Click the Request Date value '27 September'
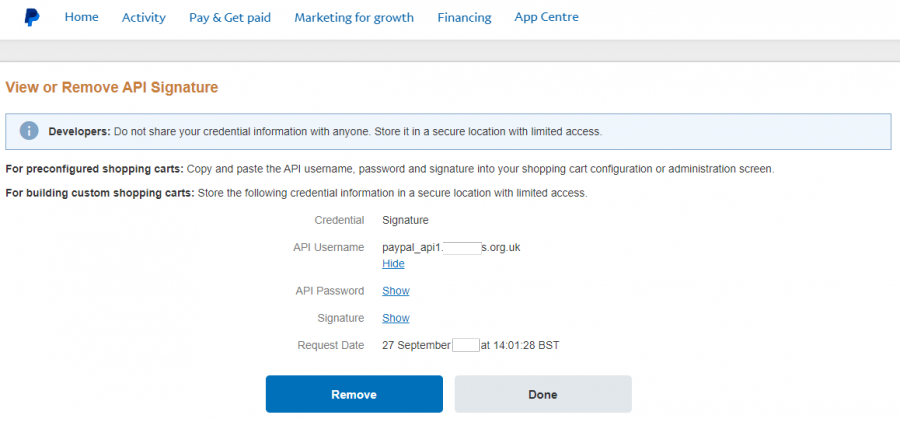900x422 pixels. pos(416,346)
